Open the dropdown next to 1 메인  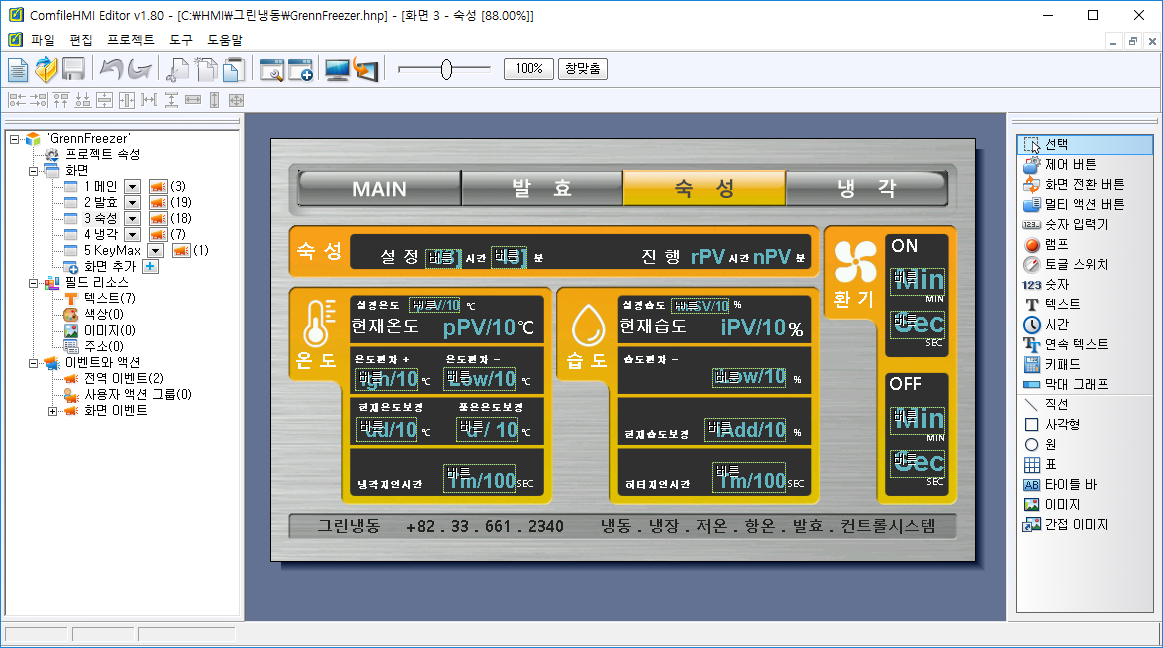[x=132, y=186]
